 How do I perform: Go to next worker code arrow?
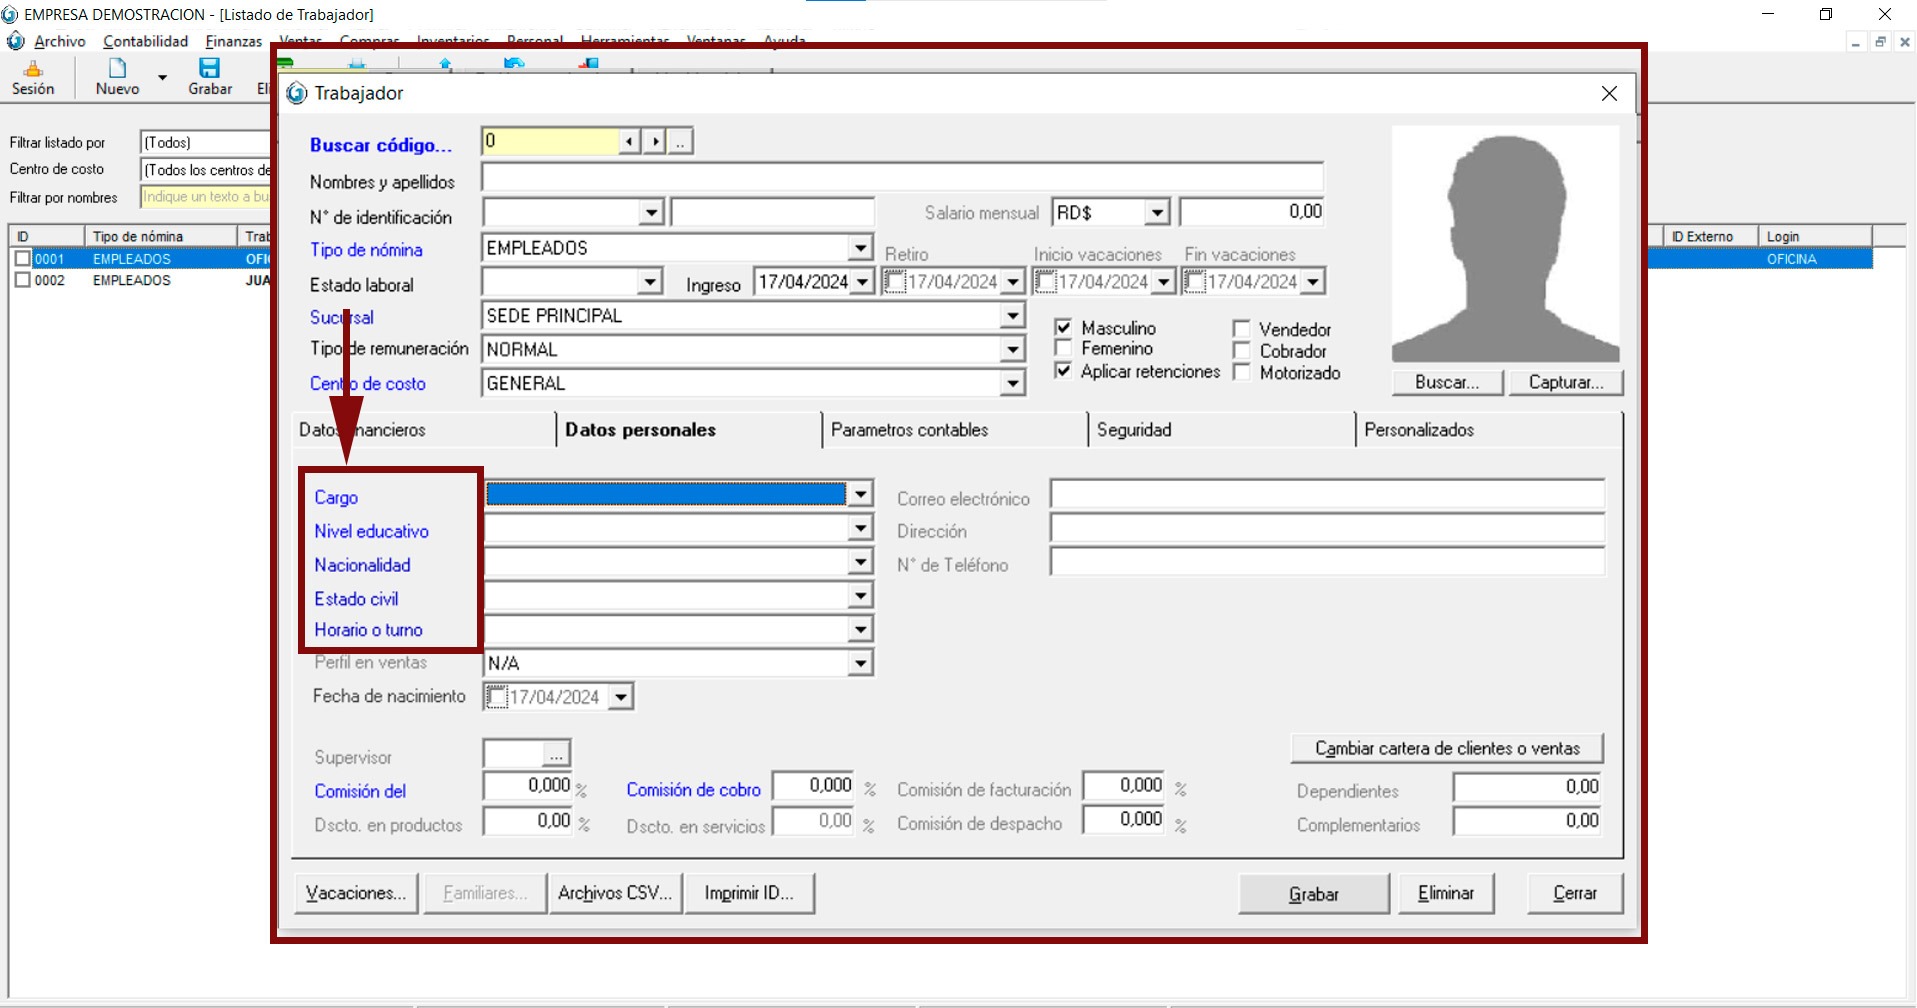coord(654,142)
